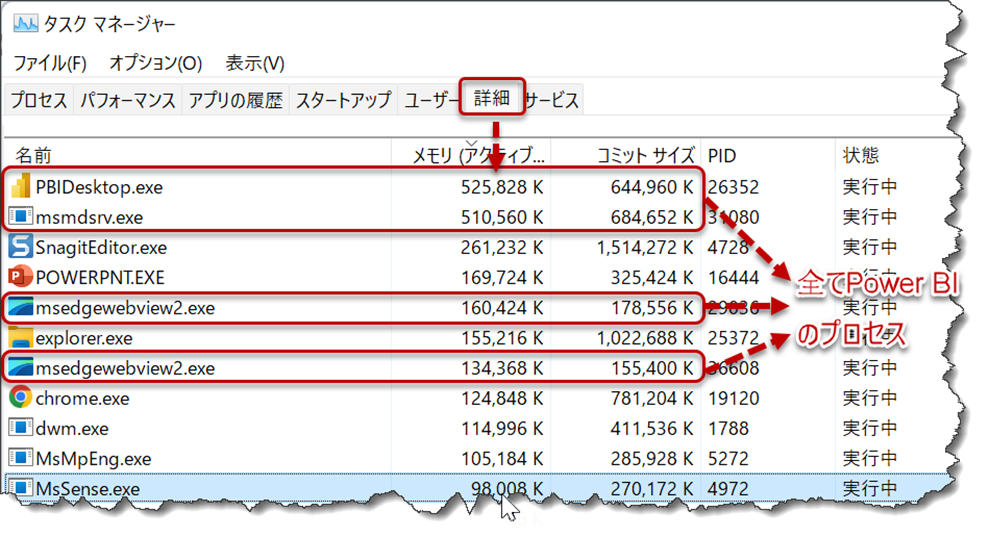Click memory value 510,560 K
This screenshot has width=990, height=538.
[502, 217]
